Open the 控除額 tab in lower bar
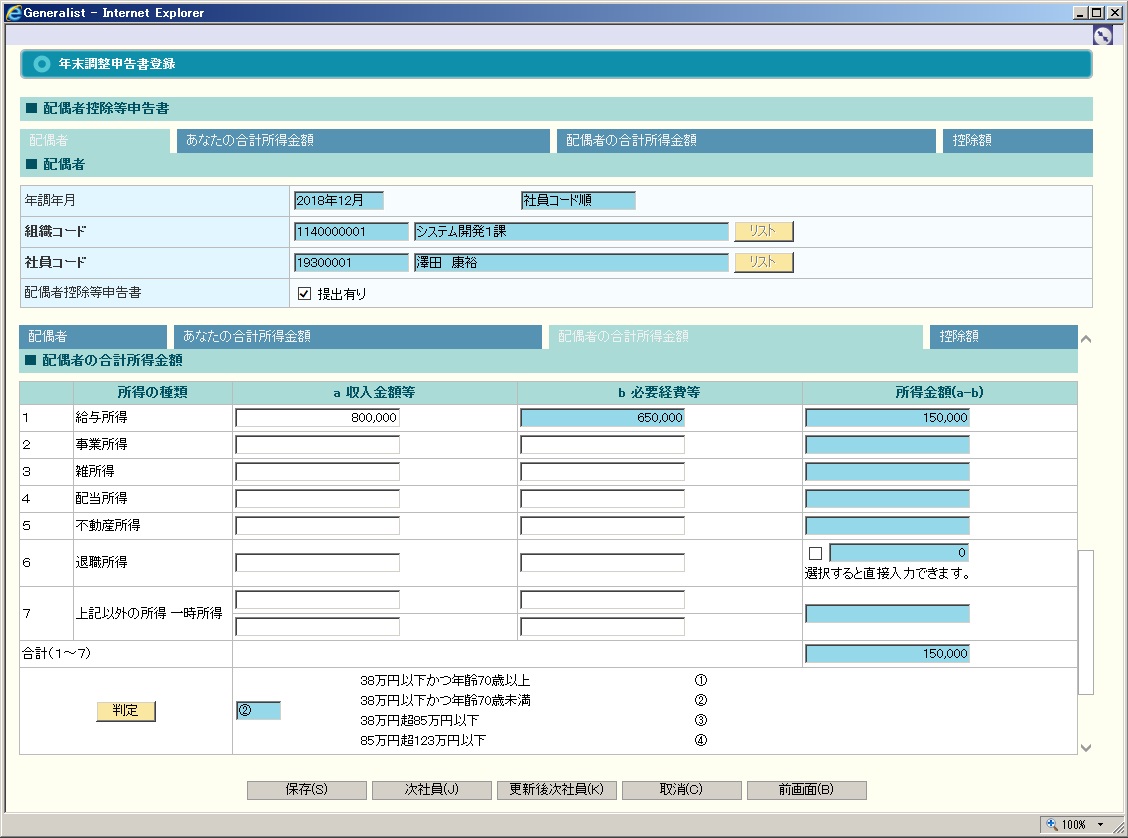Image resolution: width=1128 pixels, height=838 pixels. [x=1002, y=337]
